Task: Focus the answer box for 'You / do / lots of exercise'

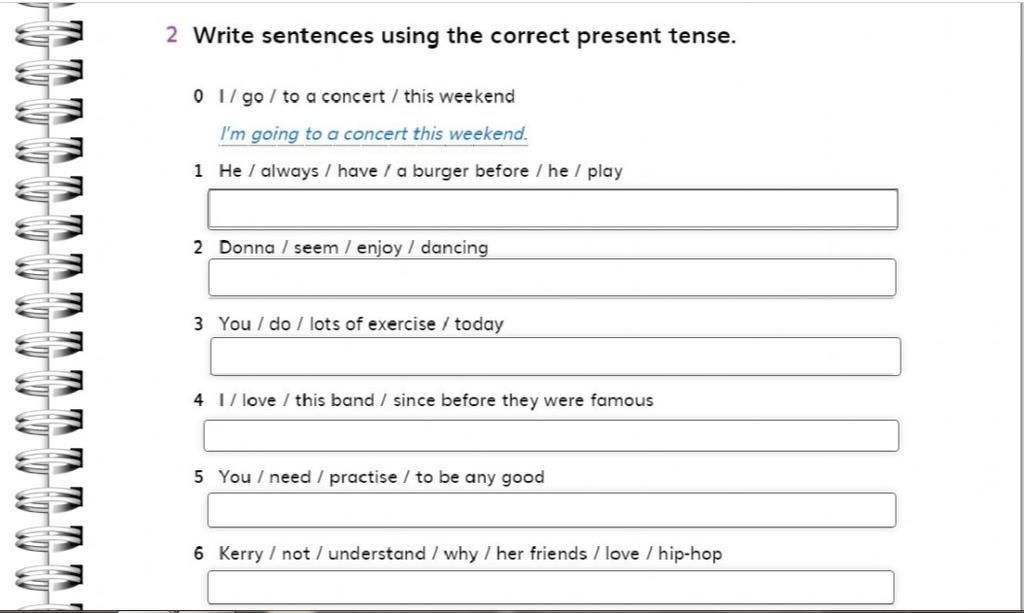Action: (555, 356)
